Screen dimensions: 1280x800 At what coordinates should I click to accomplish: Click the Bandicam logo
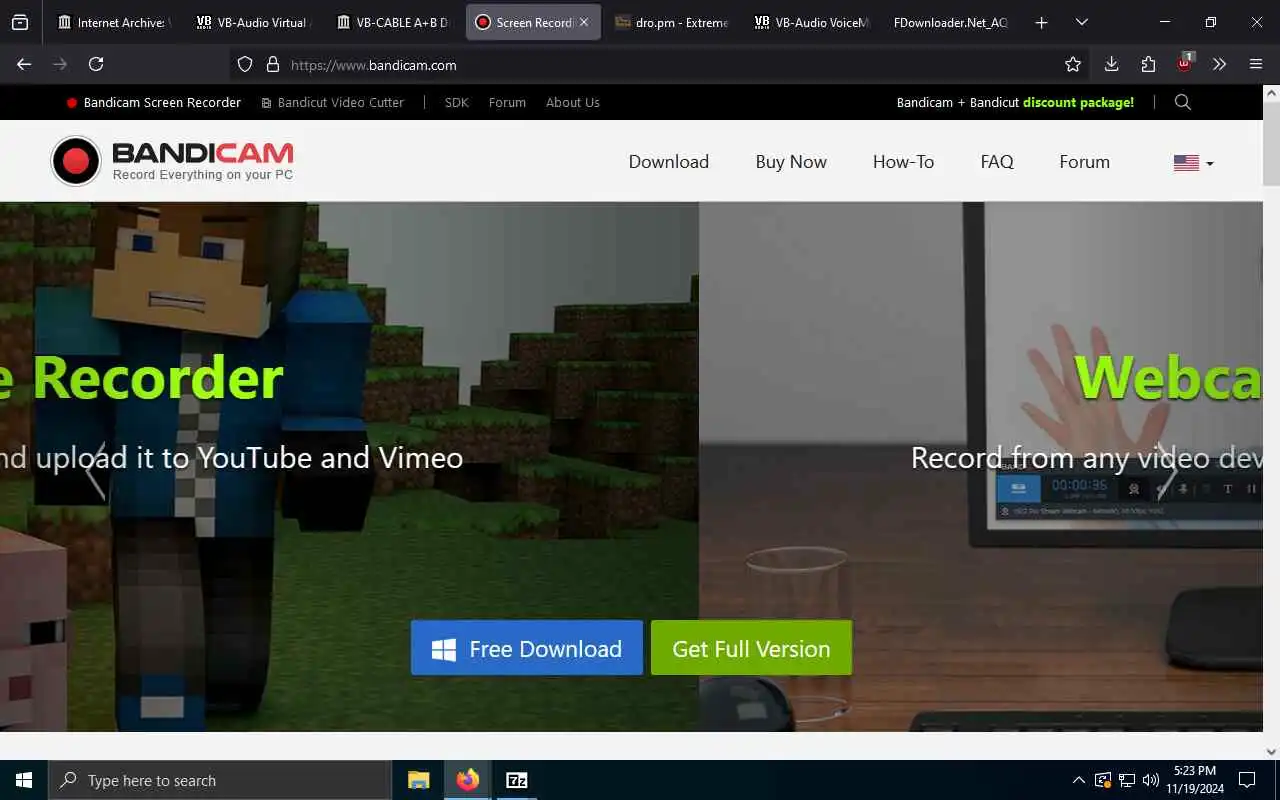click(172, 161)
